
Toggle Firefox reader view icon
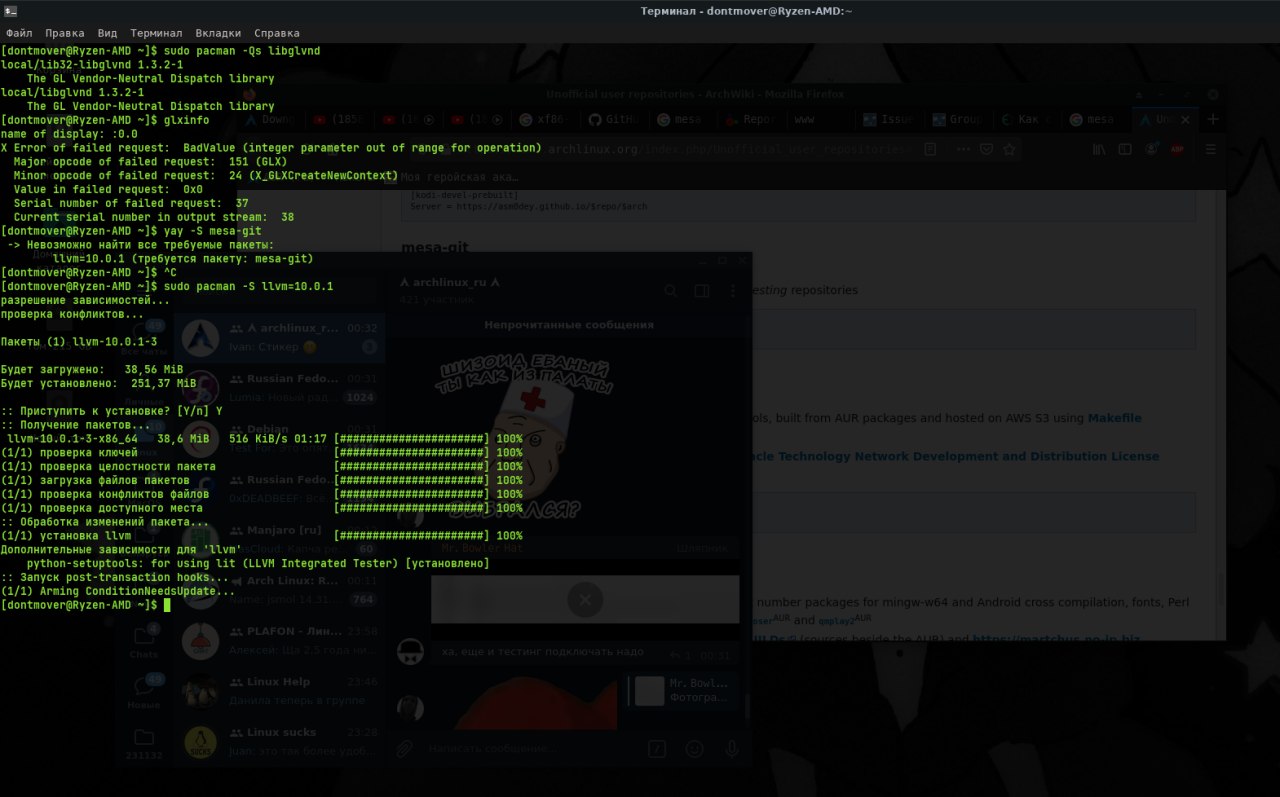[930, 149]
